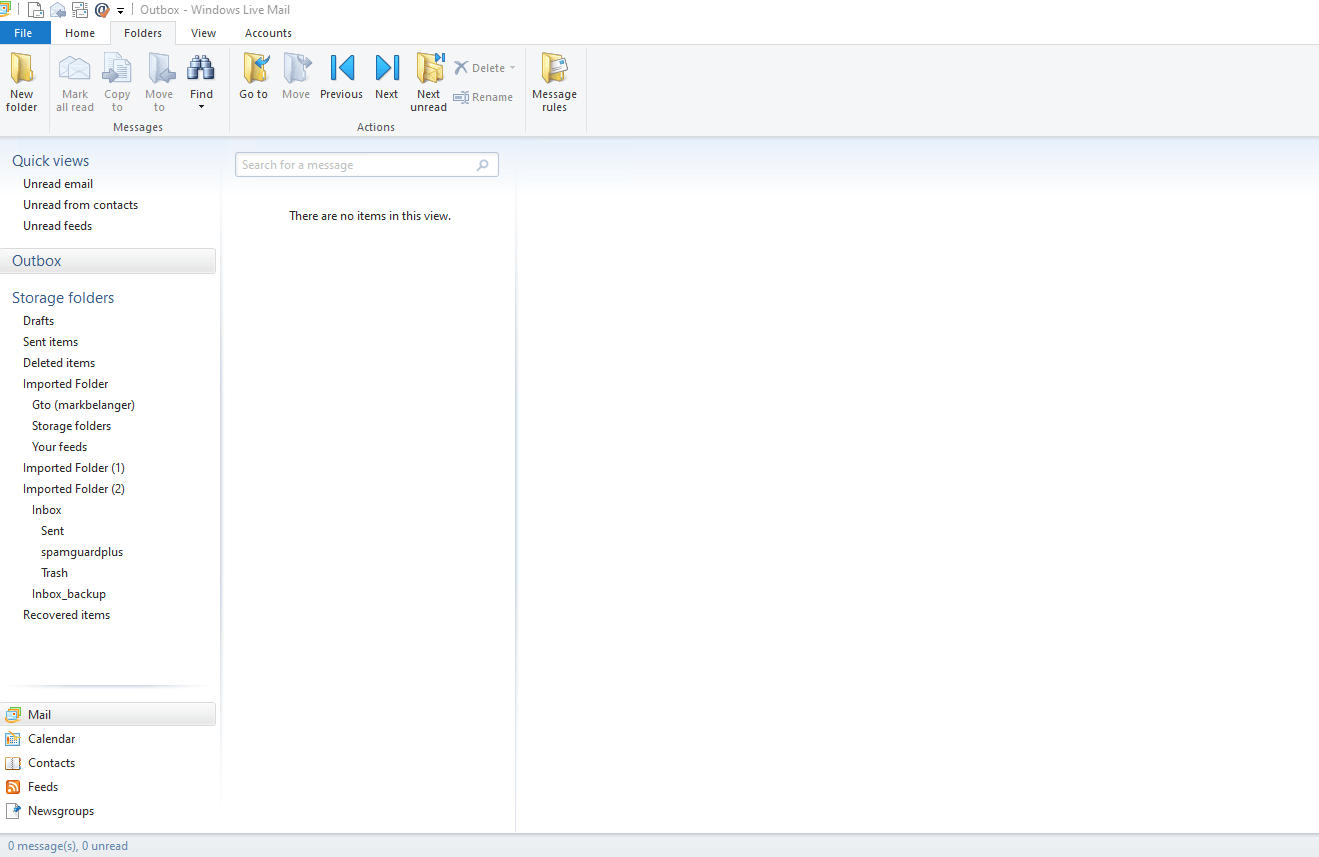Open the File menu
The image size is (1319, 857).
pos(24,33)
